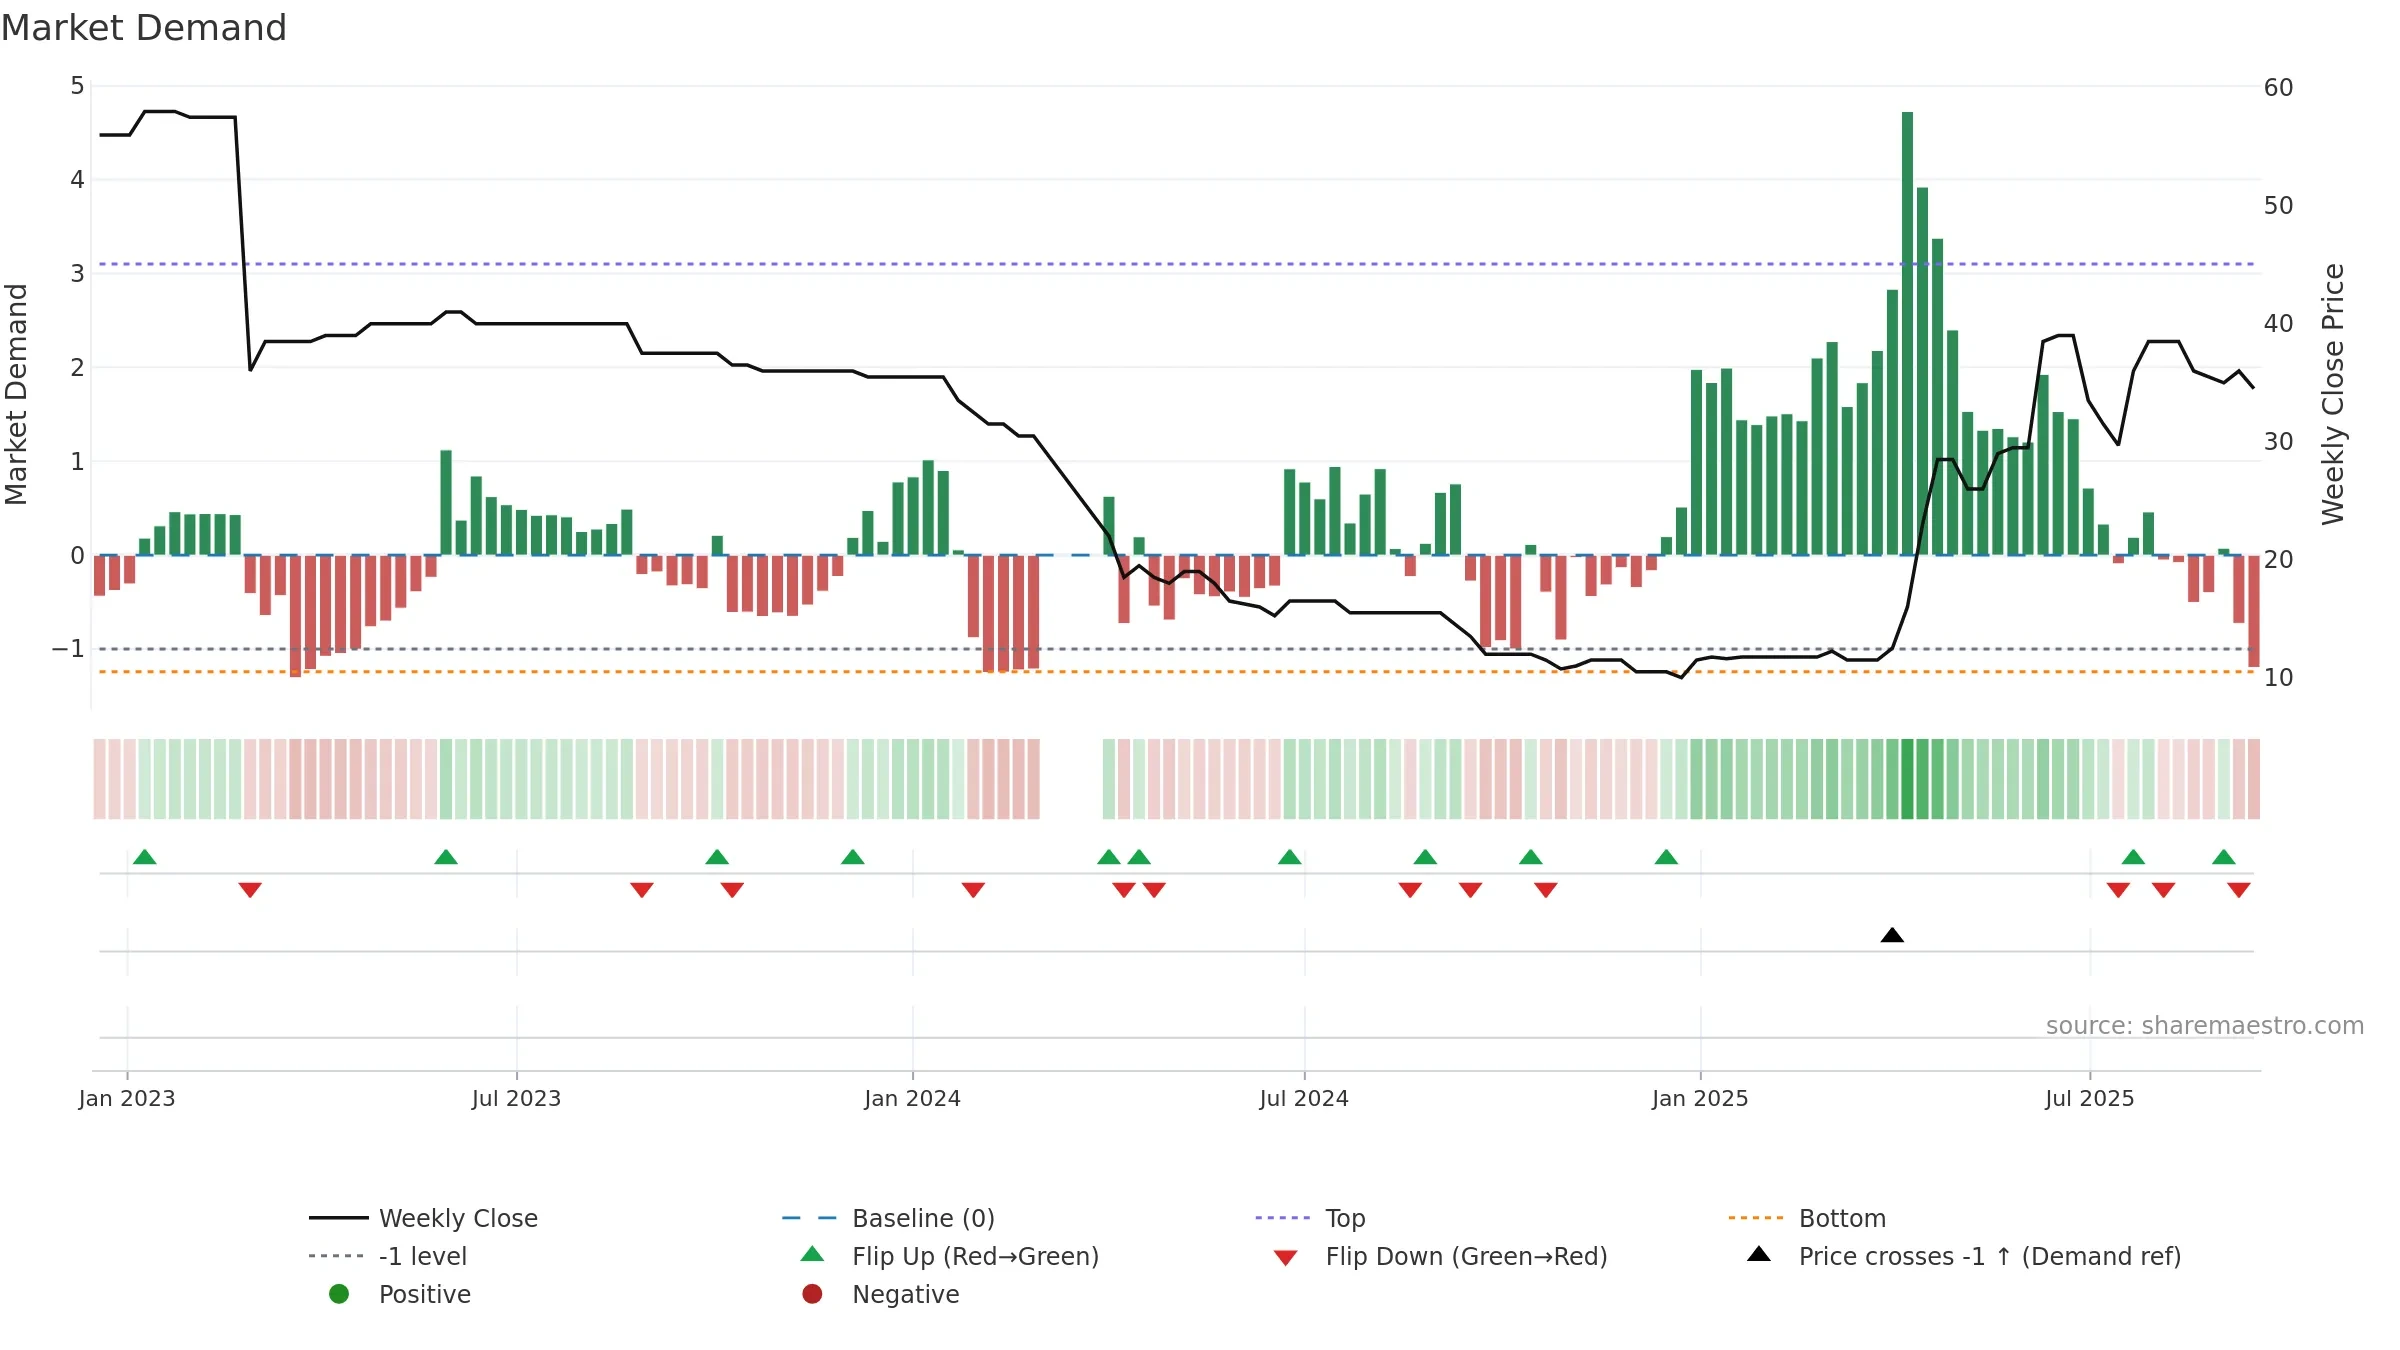Viewport: 2400px width, 1350px height.
Task: Click the 60 tick on price axis
Action: (2279, 88)
